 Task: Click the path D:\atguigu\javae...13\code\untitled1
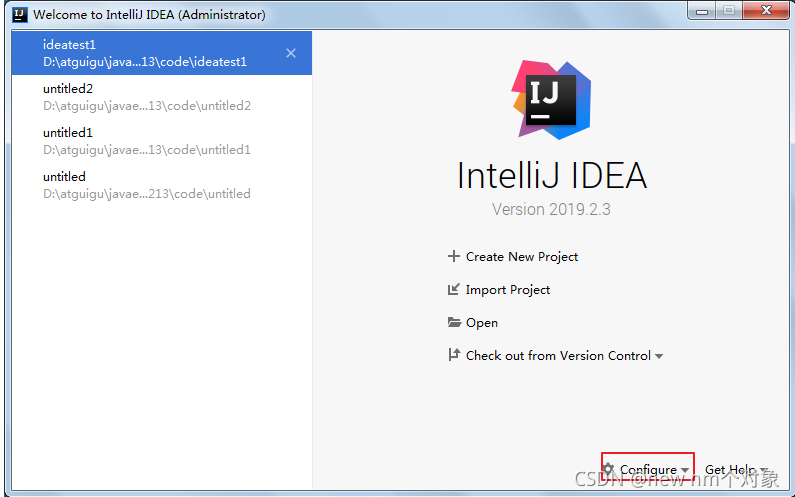click(147, 150)
